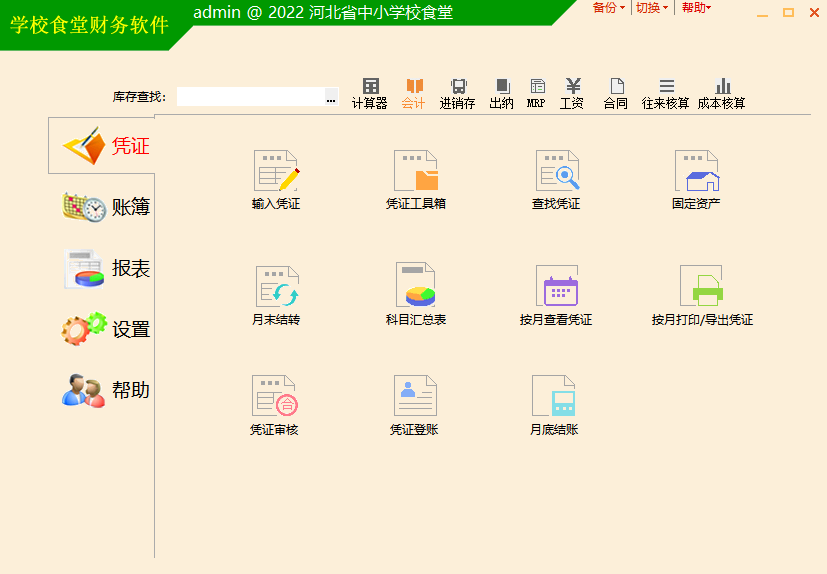
Task: Switch to the 报表 sidebar tab
Action: pos(107,268)
